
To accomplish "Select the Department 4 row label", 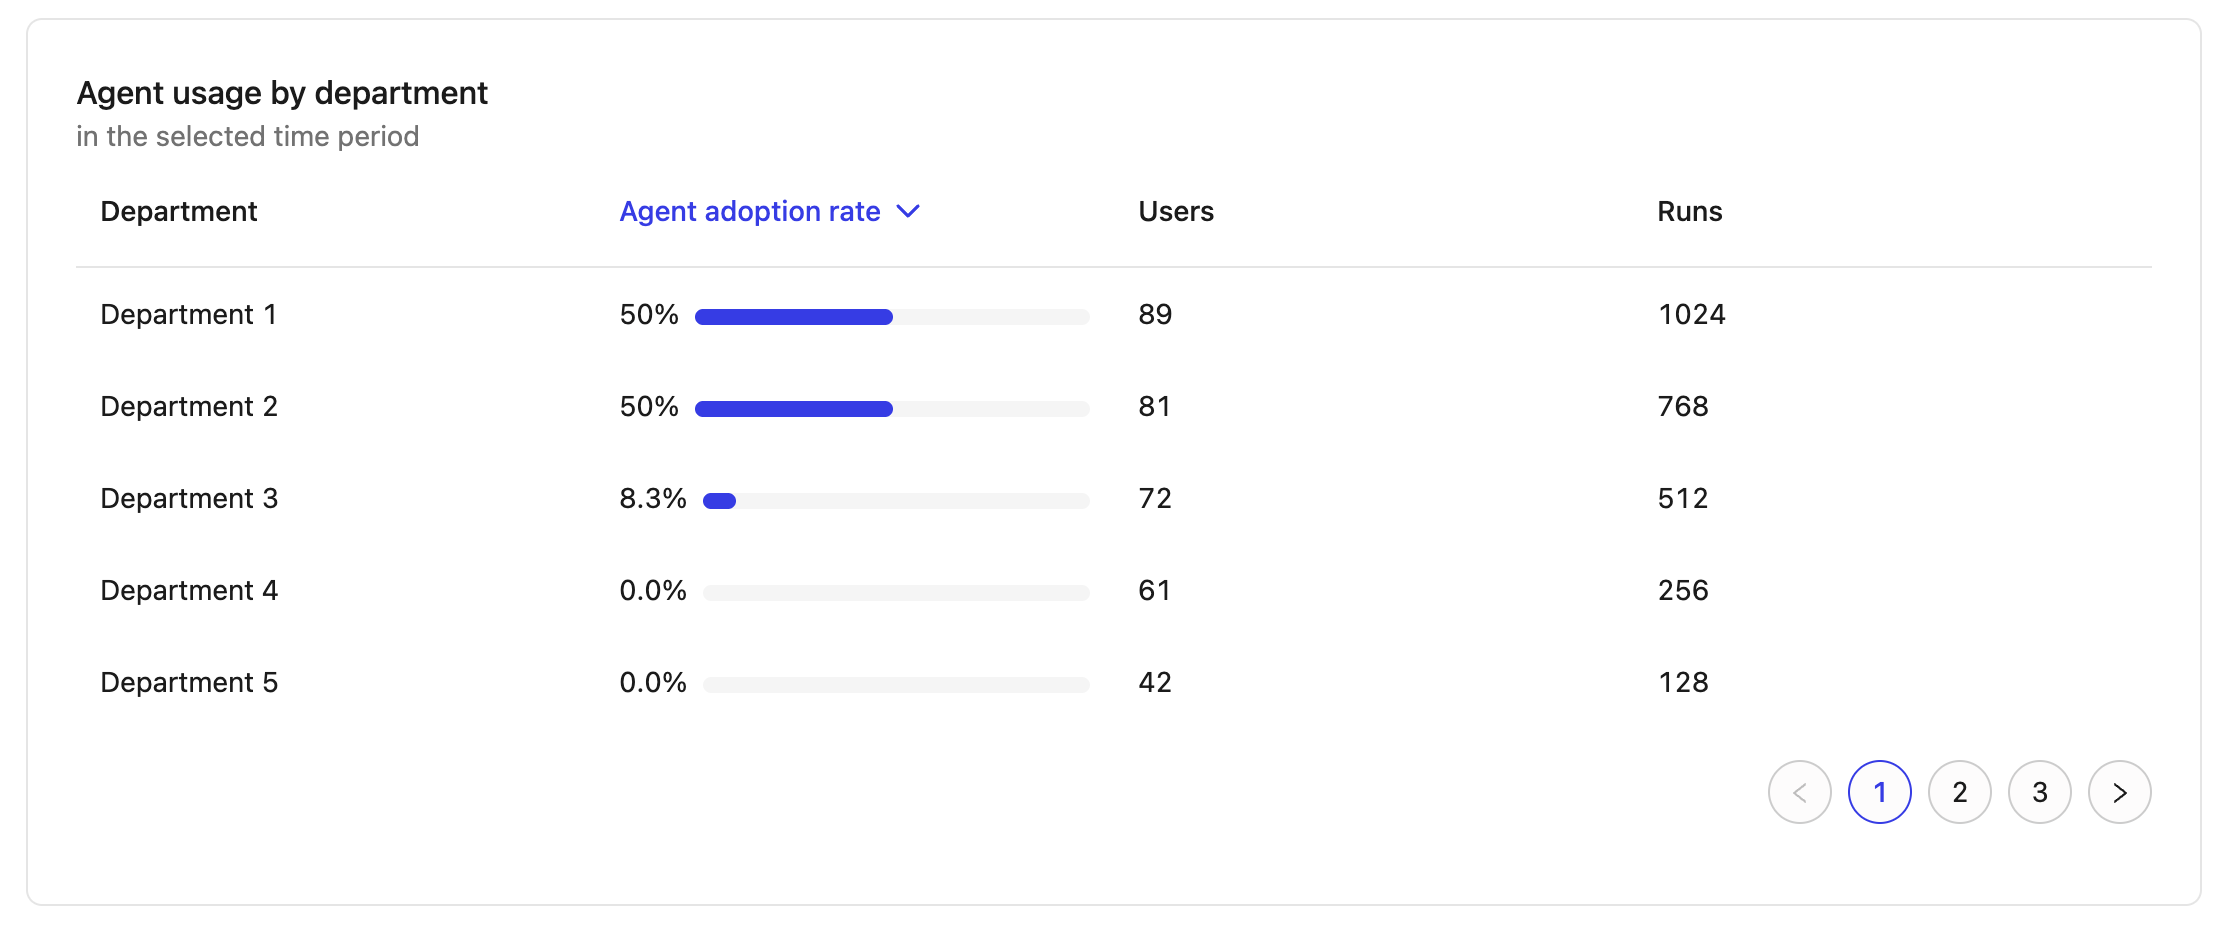I will [189, 591].
